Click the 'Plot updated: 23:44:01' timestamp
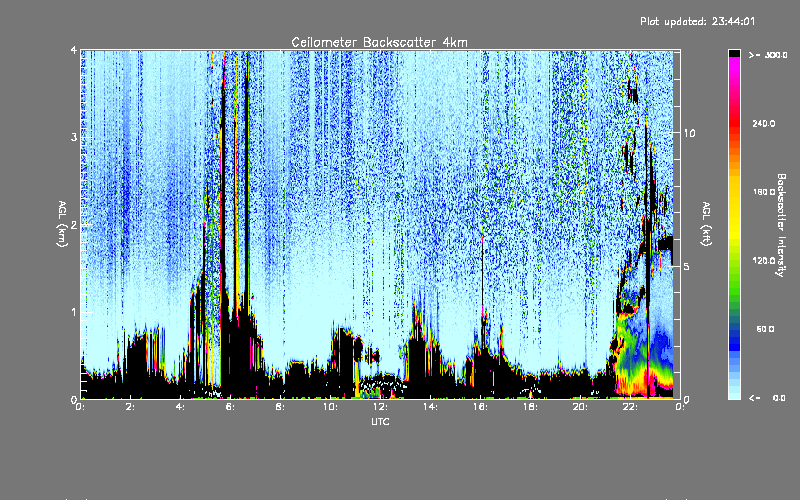This screenshot has width=800, height=500. pyautogui.click(x=697, y=21)
